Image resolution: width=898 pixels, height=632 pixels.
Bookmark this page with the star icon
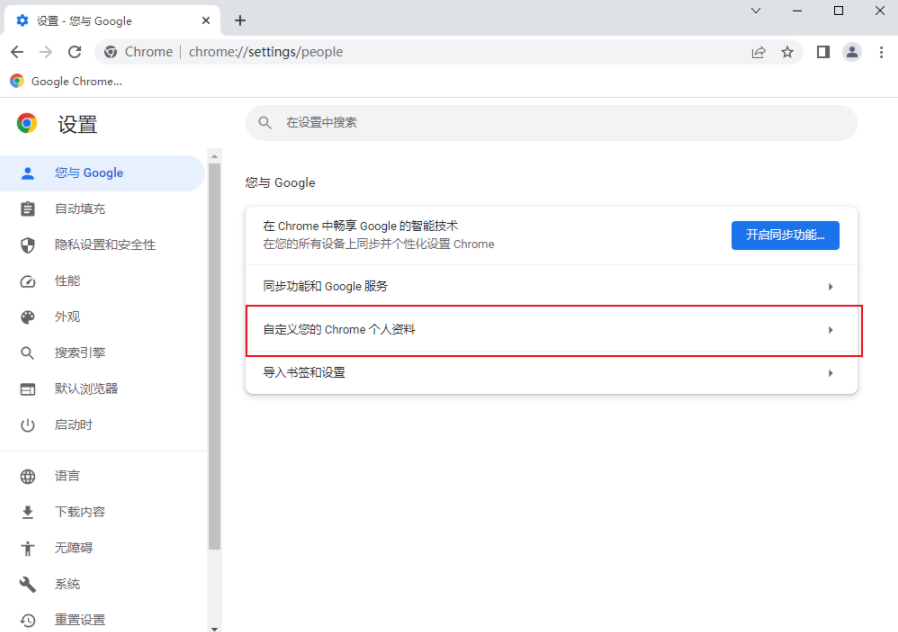tap(787, 52)
